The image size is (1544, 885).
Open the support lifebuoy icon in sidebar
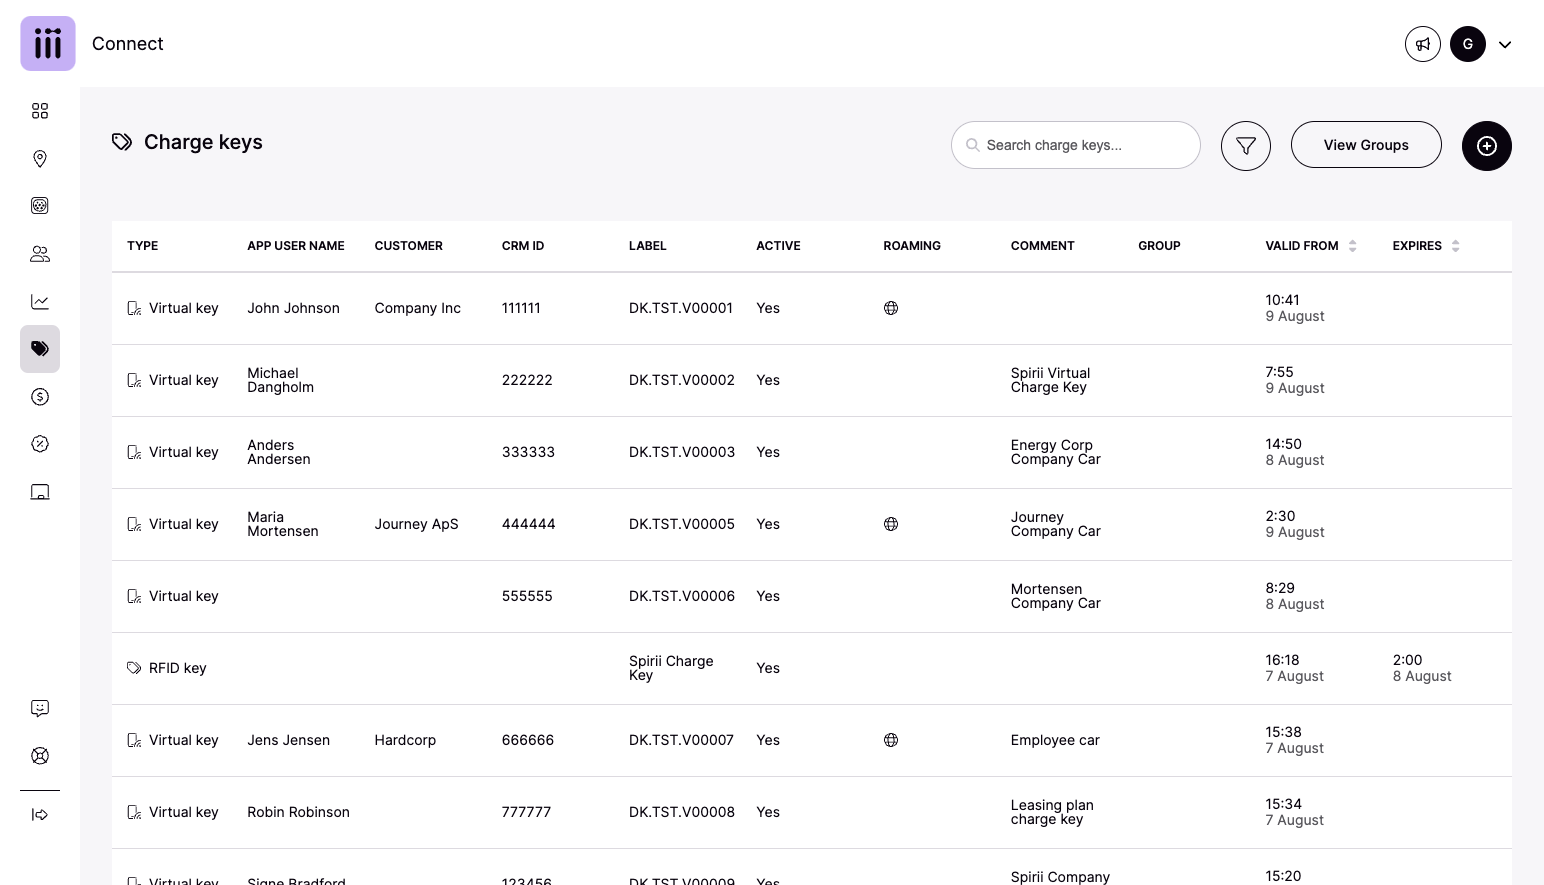[40, 756]
